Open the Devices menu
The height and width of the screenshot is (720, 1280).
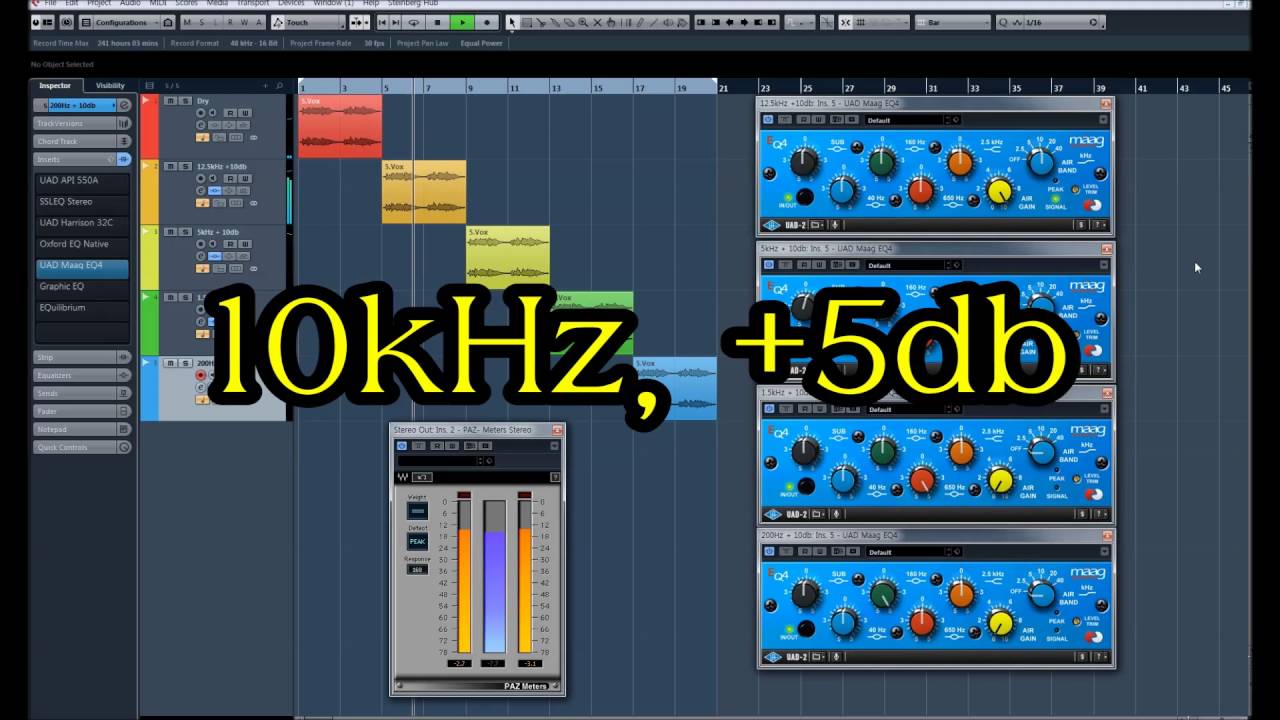pos(291,3)
